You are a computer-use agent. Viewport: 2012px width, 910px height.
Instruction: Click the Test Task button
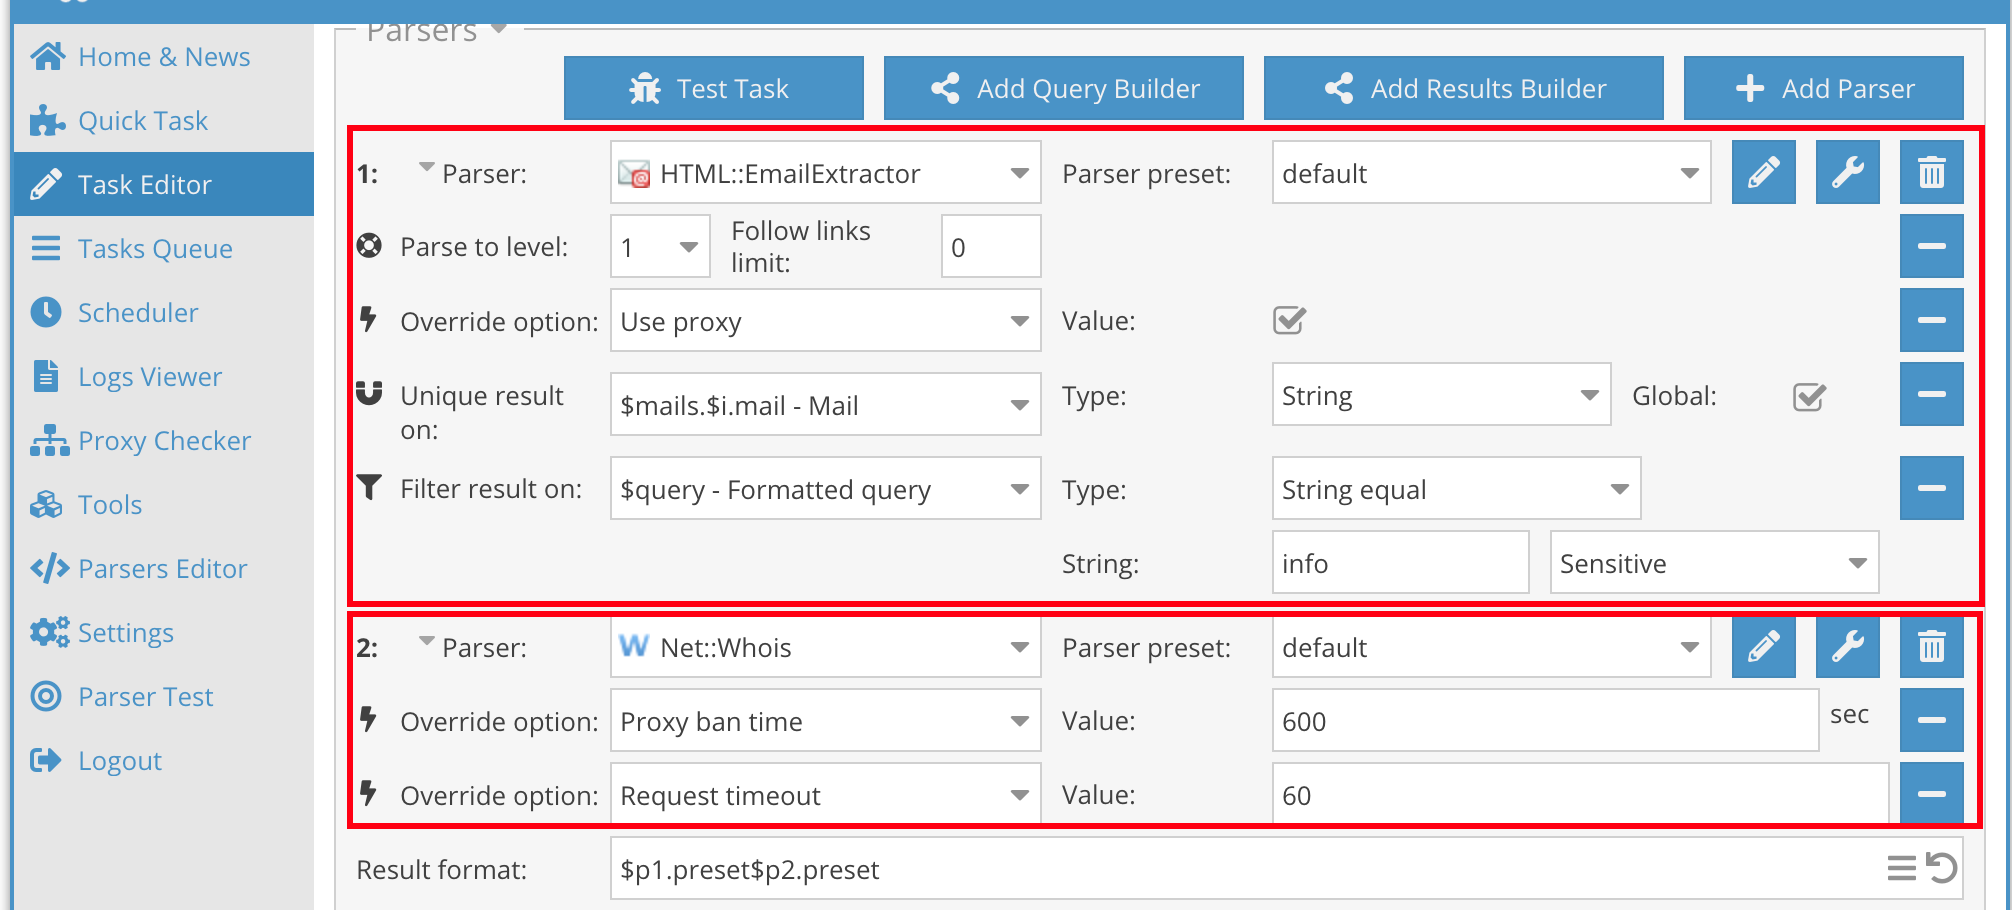pyautogui.click(x=713, y=89)
